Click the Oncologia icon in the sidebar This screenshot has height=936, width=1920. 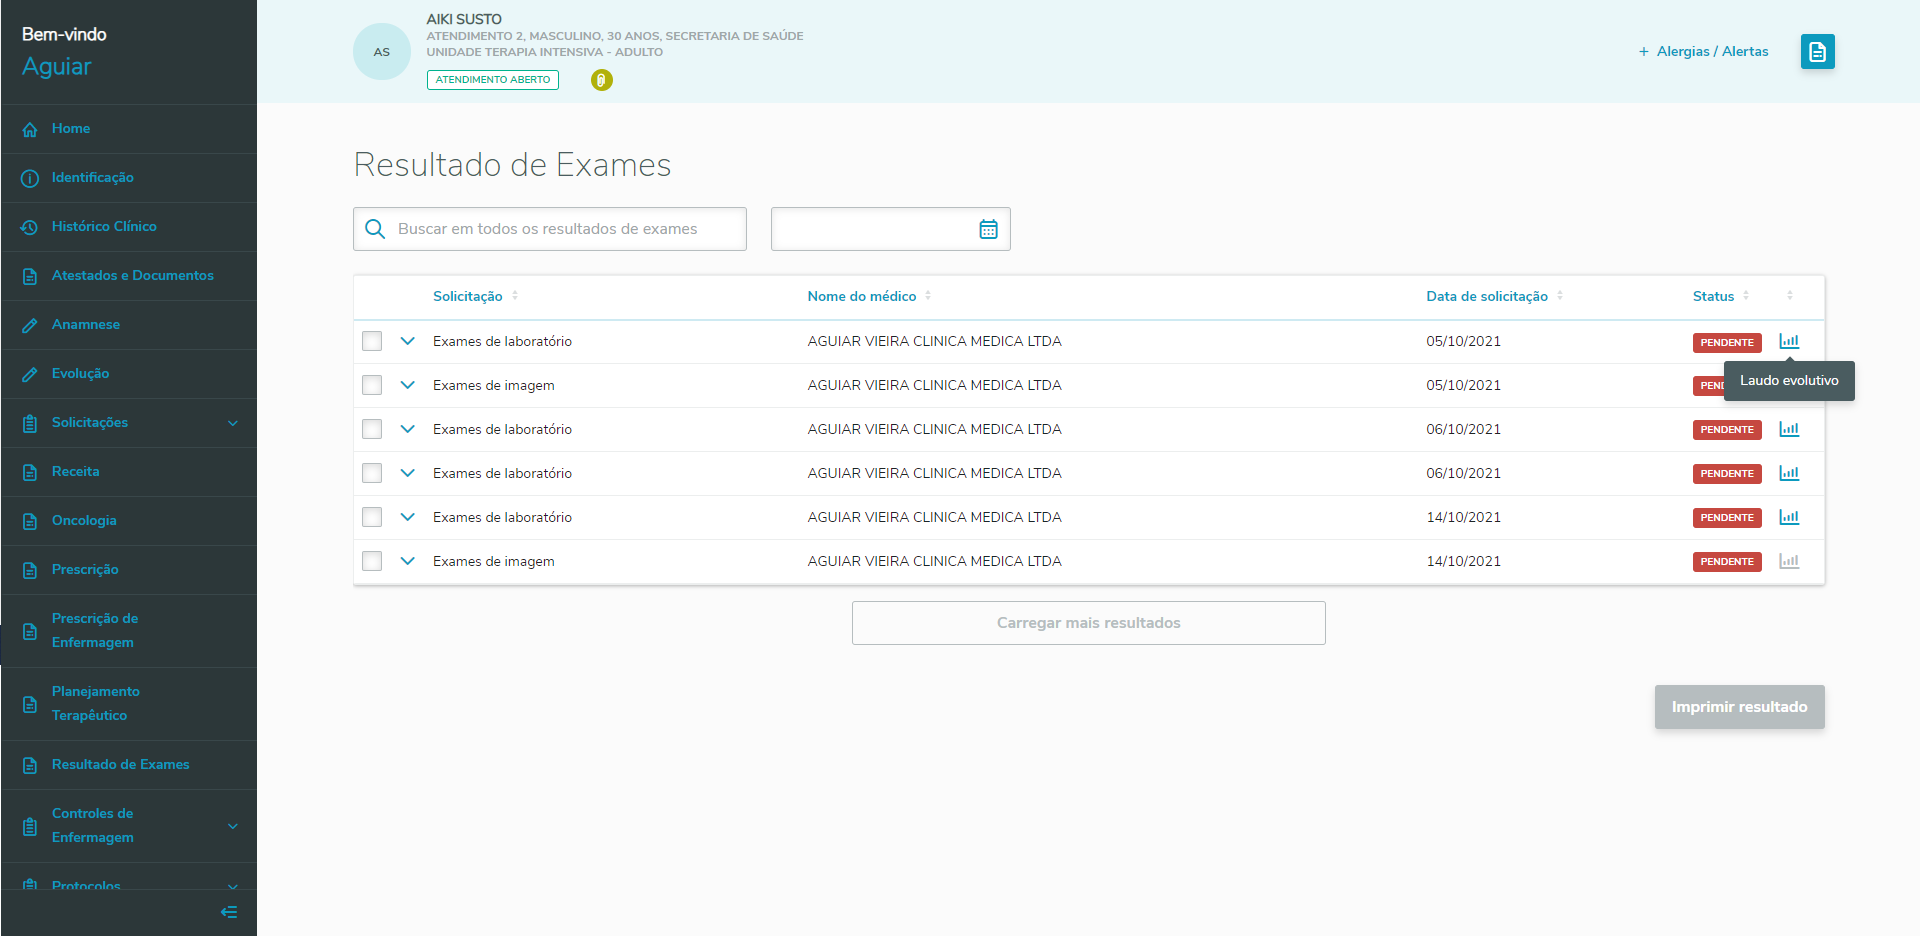30,521
